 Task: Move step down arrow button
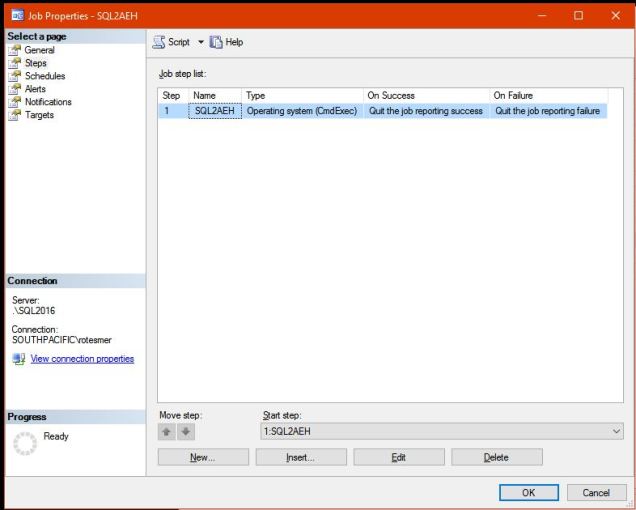click(186, 432)
